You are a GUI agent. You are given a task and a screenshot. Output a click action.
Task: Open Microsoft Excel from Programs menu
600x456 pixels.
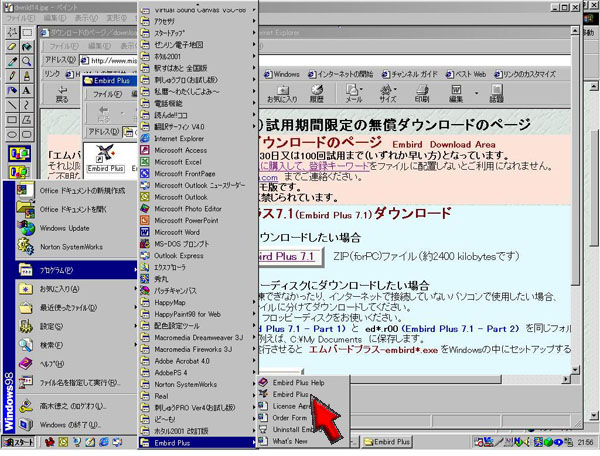coord(178,162)
